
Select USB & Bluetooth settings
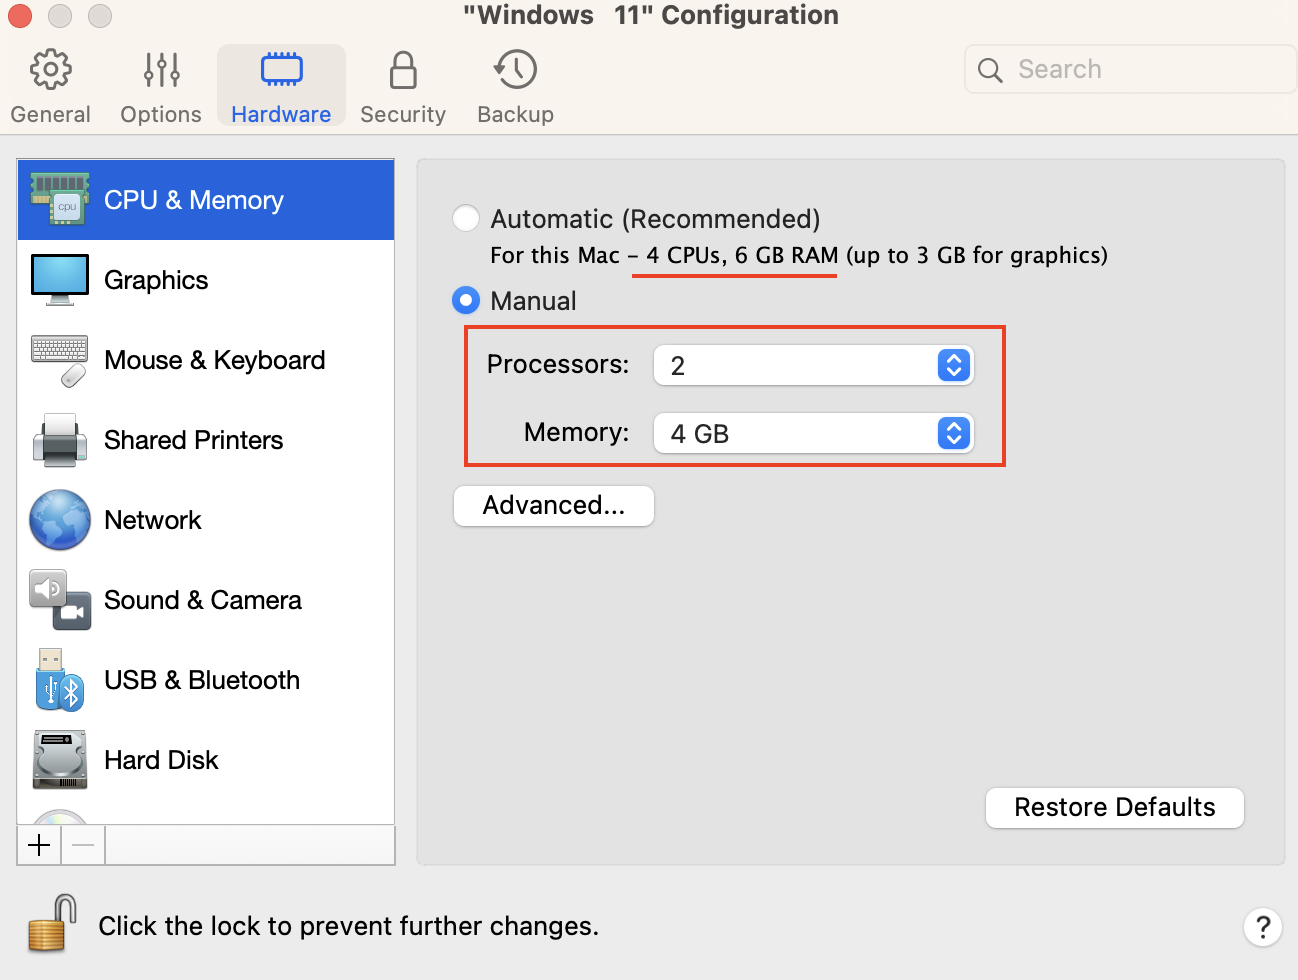[202, 680]
